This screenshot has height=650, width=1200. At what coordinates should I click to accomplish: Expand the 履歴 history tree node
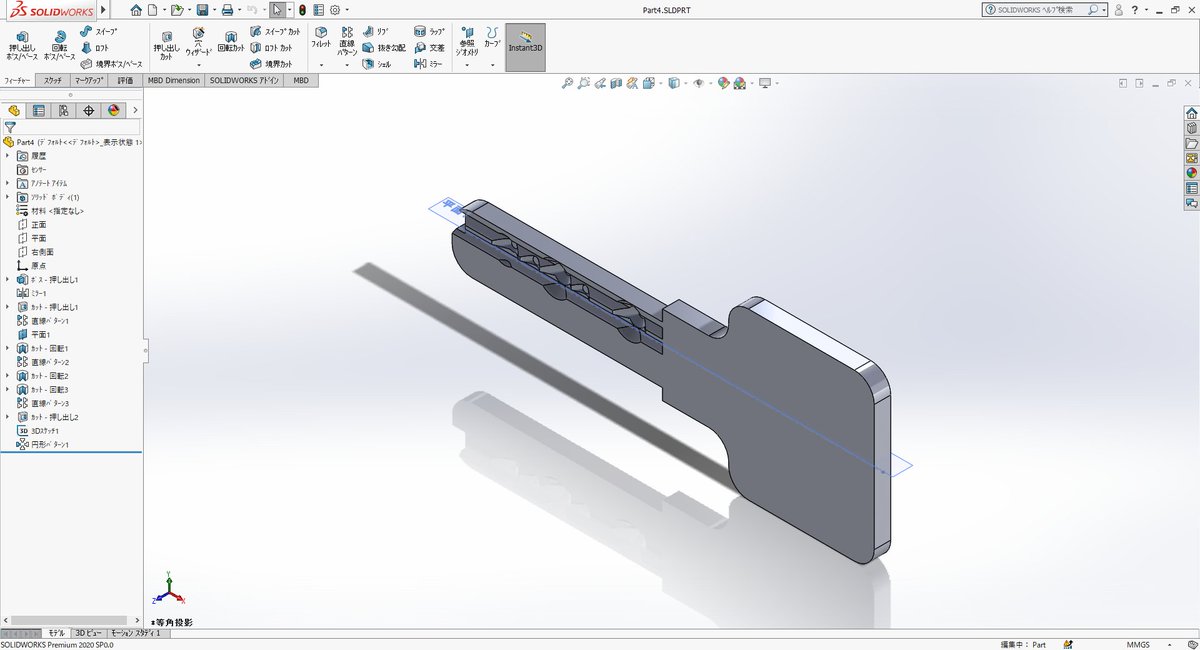click(8, 156)
